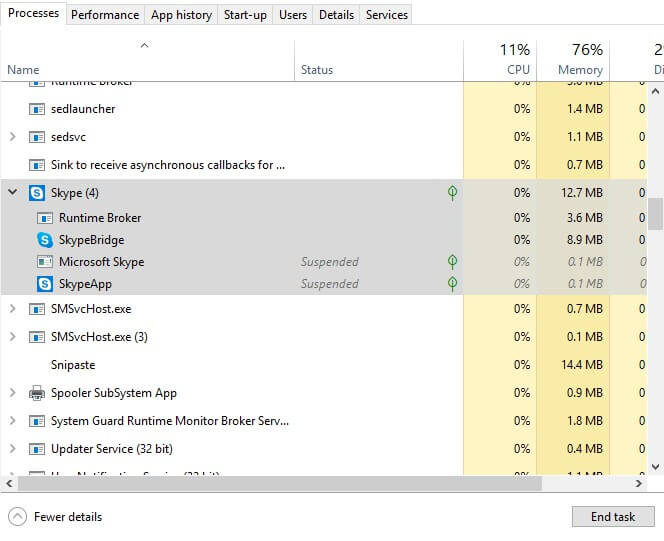Screen dimensions: 664x541
Task: Click the leaf icon on Microsoft Skype row
Action: [x=452, y=262]
